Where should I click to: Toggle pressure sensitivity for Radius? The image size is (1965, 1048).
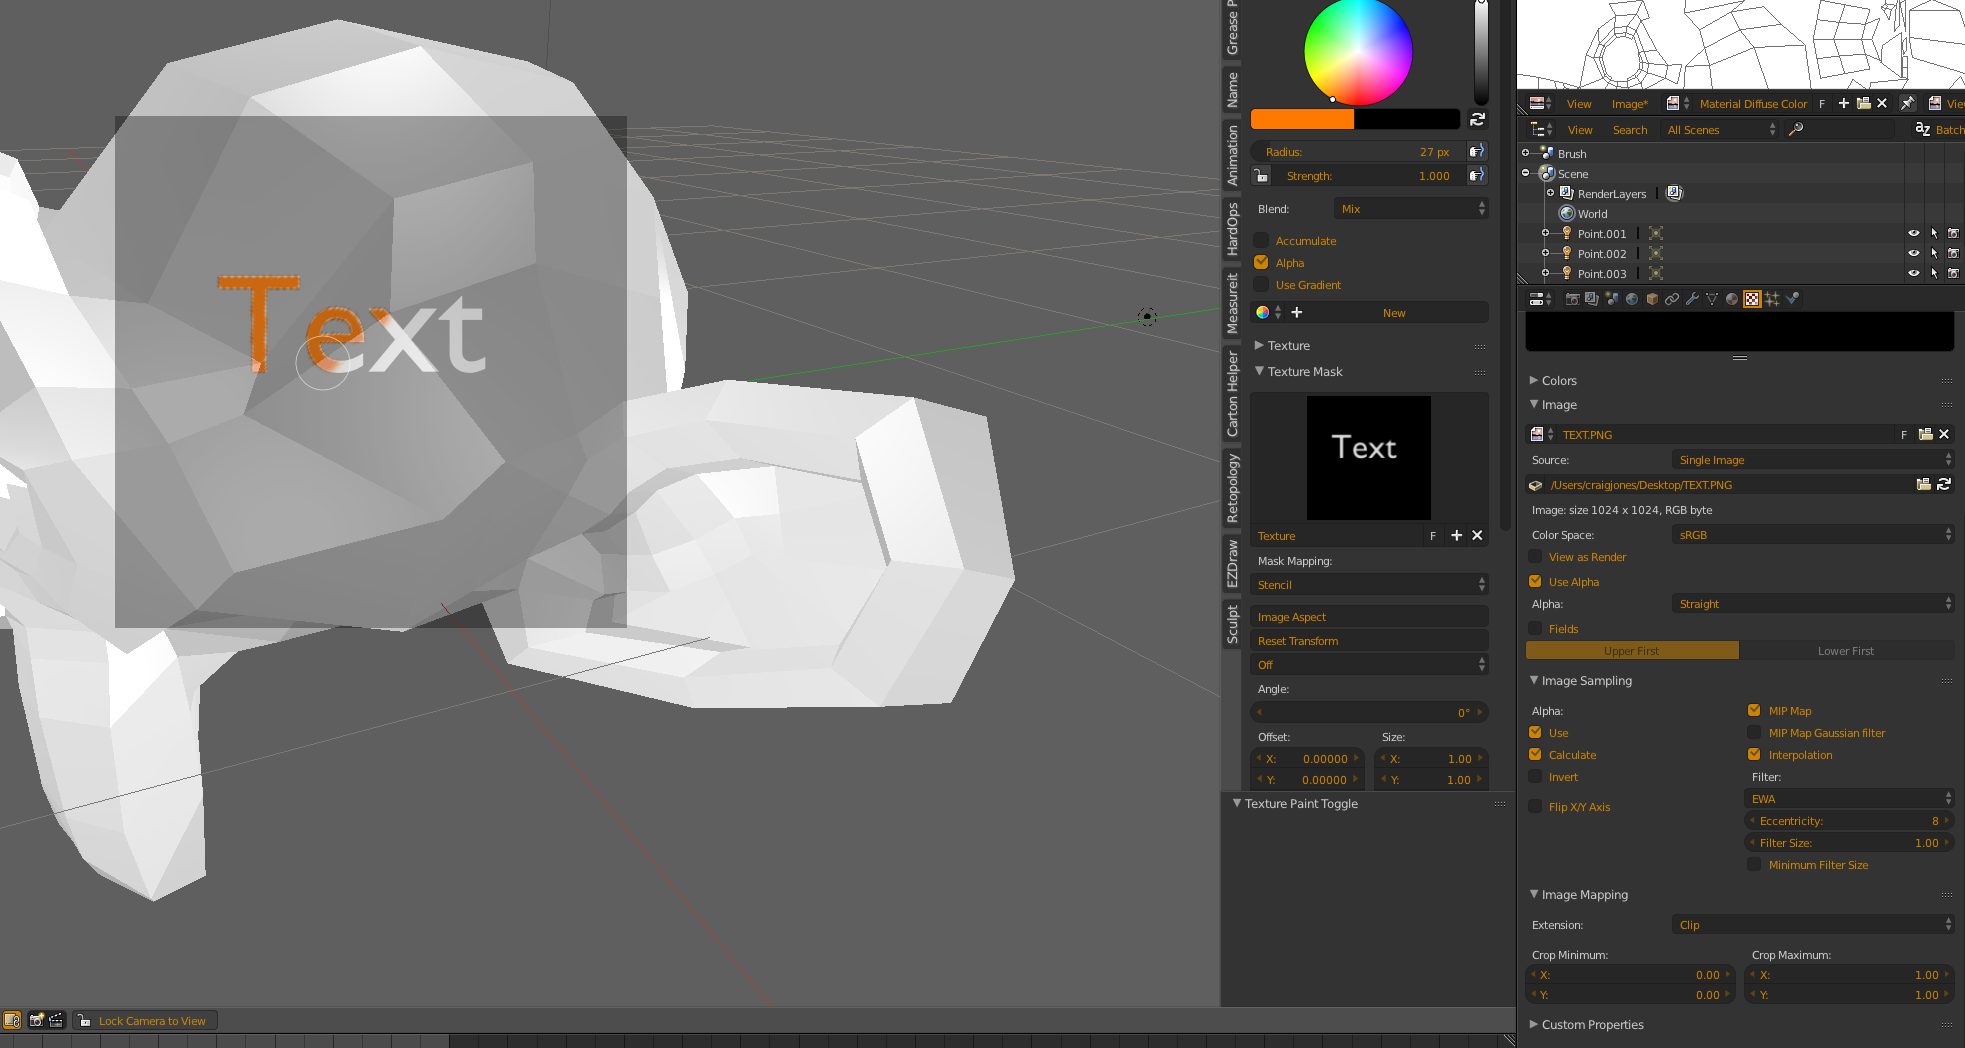pos(1477,151)
